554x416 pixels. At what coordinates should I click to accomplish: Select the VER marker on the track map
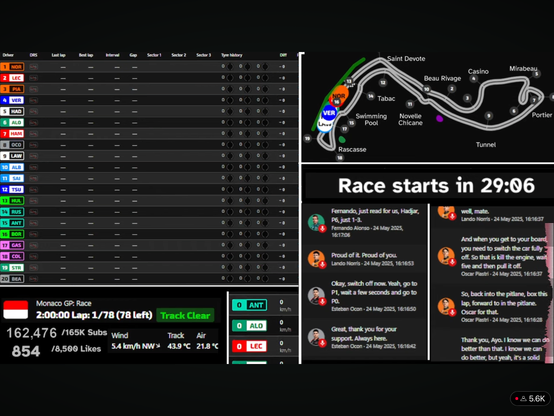point(329,113)
